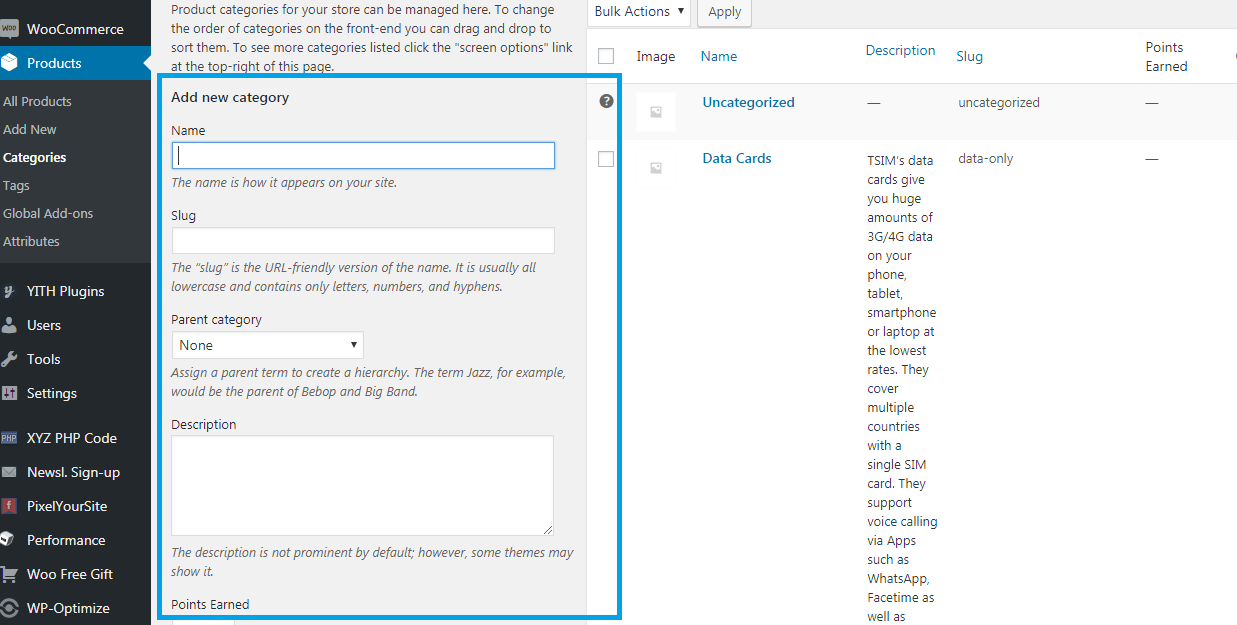Click the WooCommerce logo icon in sidebar
Image resolution: width=1237 pixels, height=625 pixels.
[9, 29]
